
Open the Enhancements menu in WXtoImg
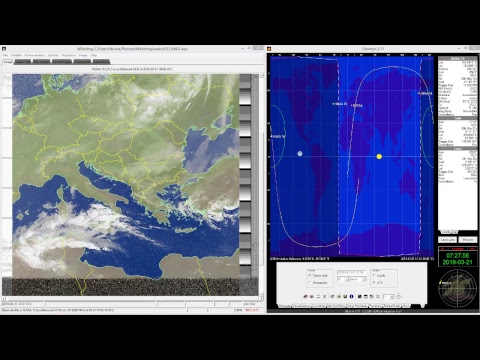34,55
